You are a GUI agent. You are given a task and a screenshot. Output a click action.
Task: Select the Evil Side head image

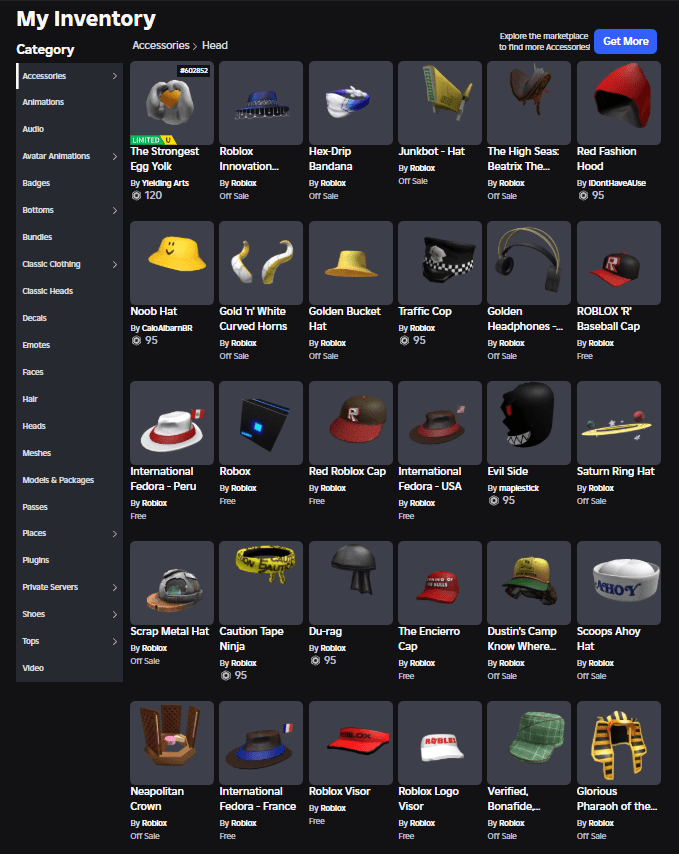click(x=529, y=423)
